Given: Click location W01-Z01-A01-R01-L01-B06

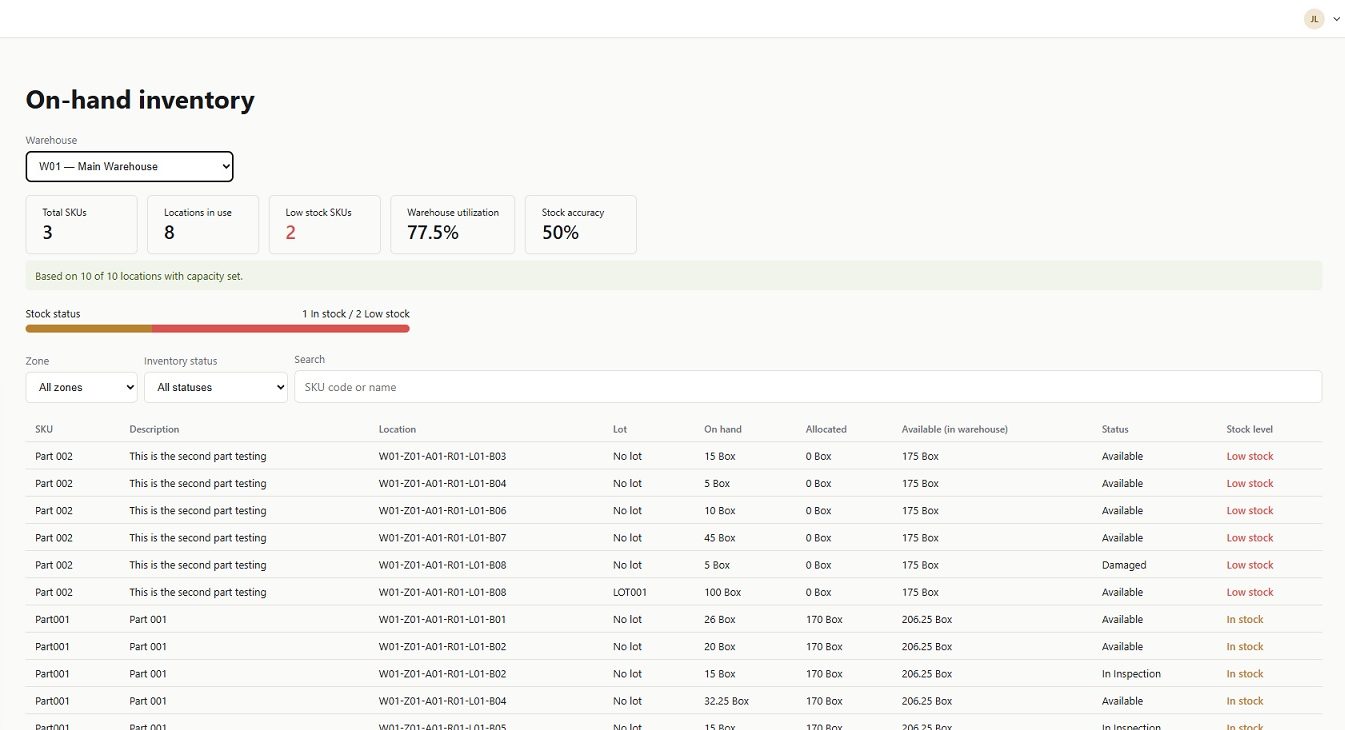Looking at the screenshot, I should (442, 510).
